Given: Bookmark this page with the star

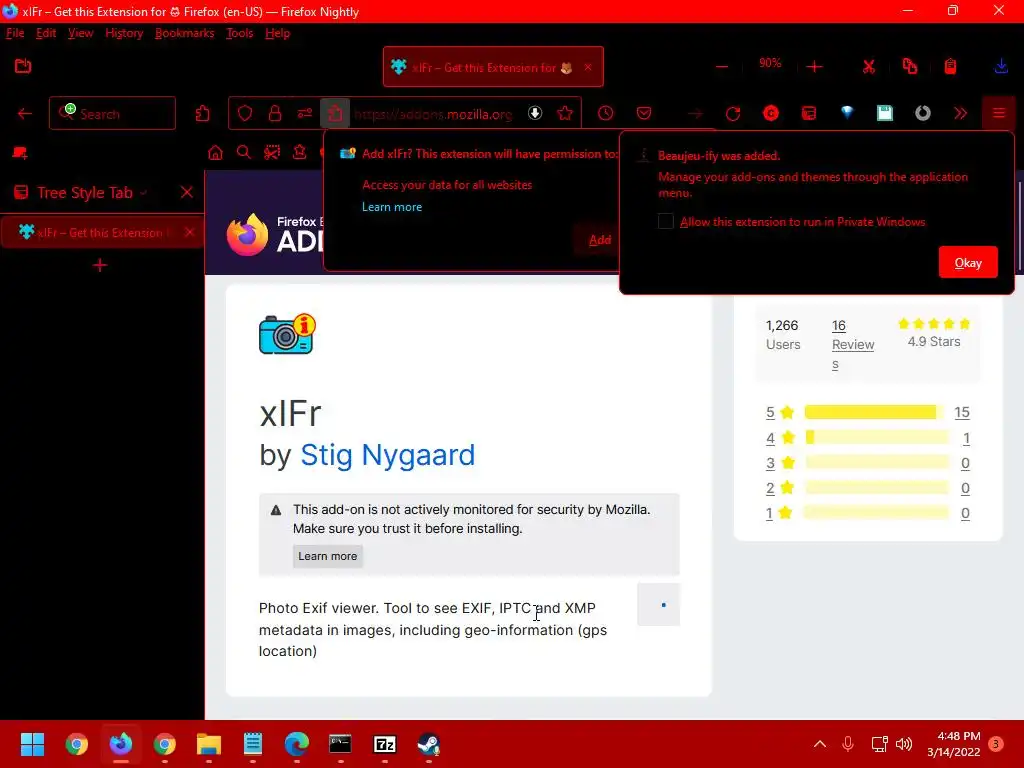Looking at the screenshot, I should click(565, 114).
